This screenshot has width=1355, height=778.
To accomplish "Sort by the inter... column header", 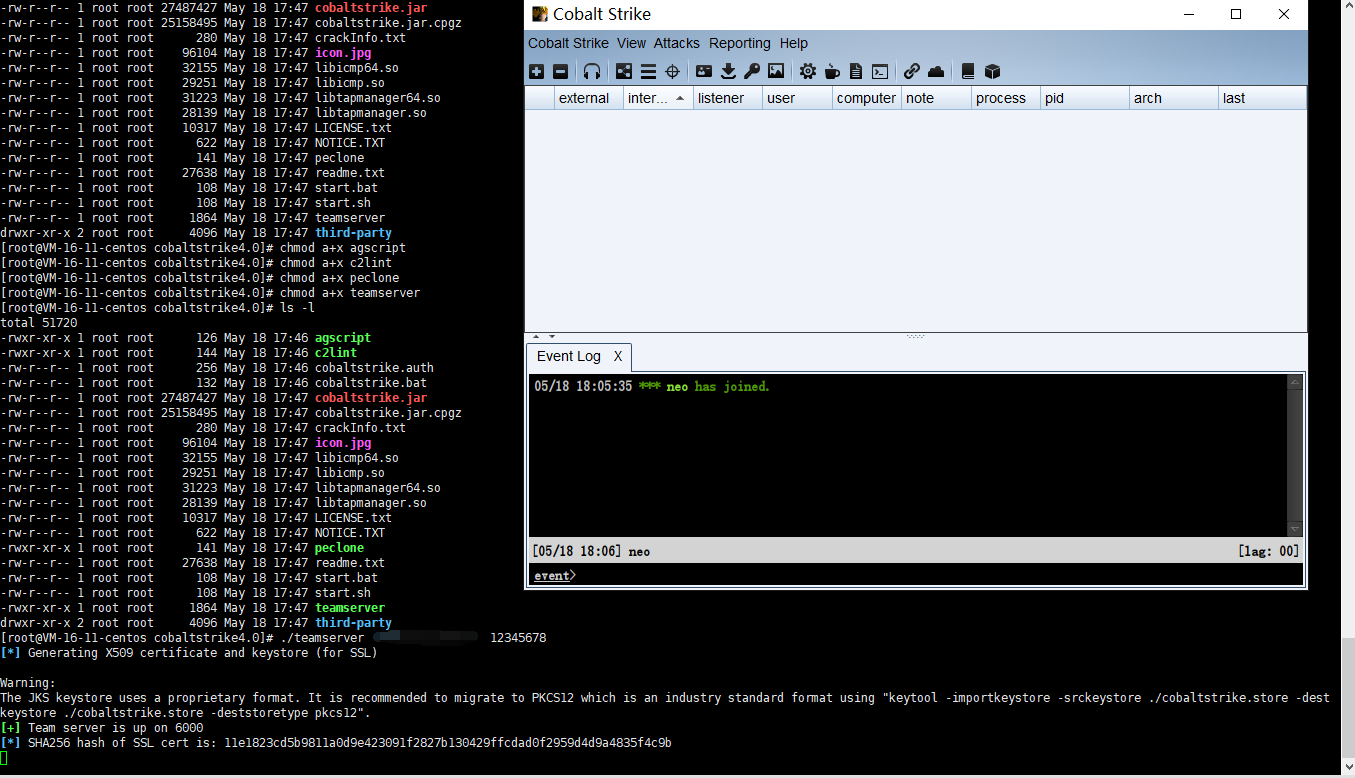I will click(658, 98).
